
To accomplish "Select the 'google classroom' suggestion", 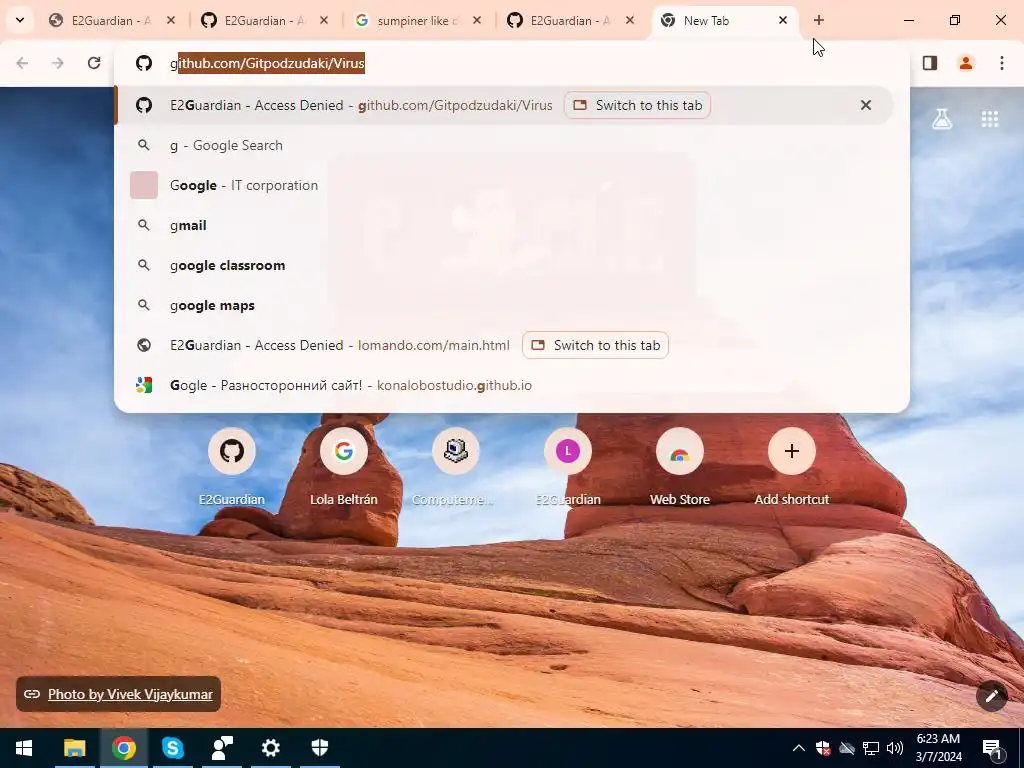I will point(512,265).
